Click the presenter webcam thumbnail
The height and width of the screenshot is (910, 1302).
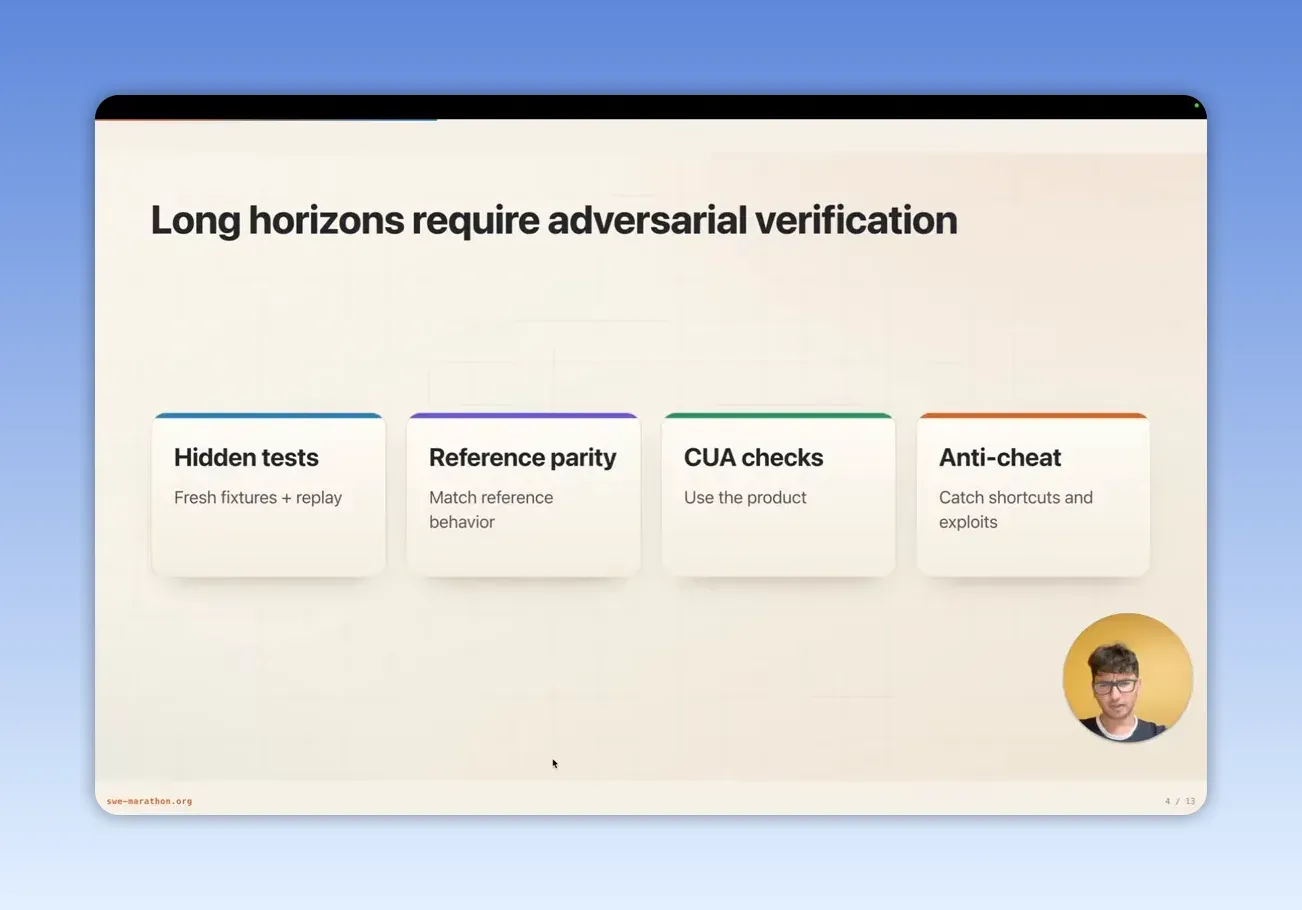pyautogui.click(x=1128, y=678)
